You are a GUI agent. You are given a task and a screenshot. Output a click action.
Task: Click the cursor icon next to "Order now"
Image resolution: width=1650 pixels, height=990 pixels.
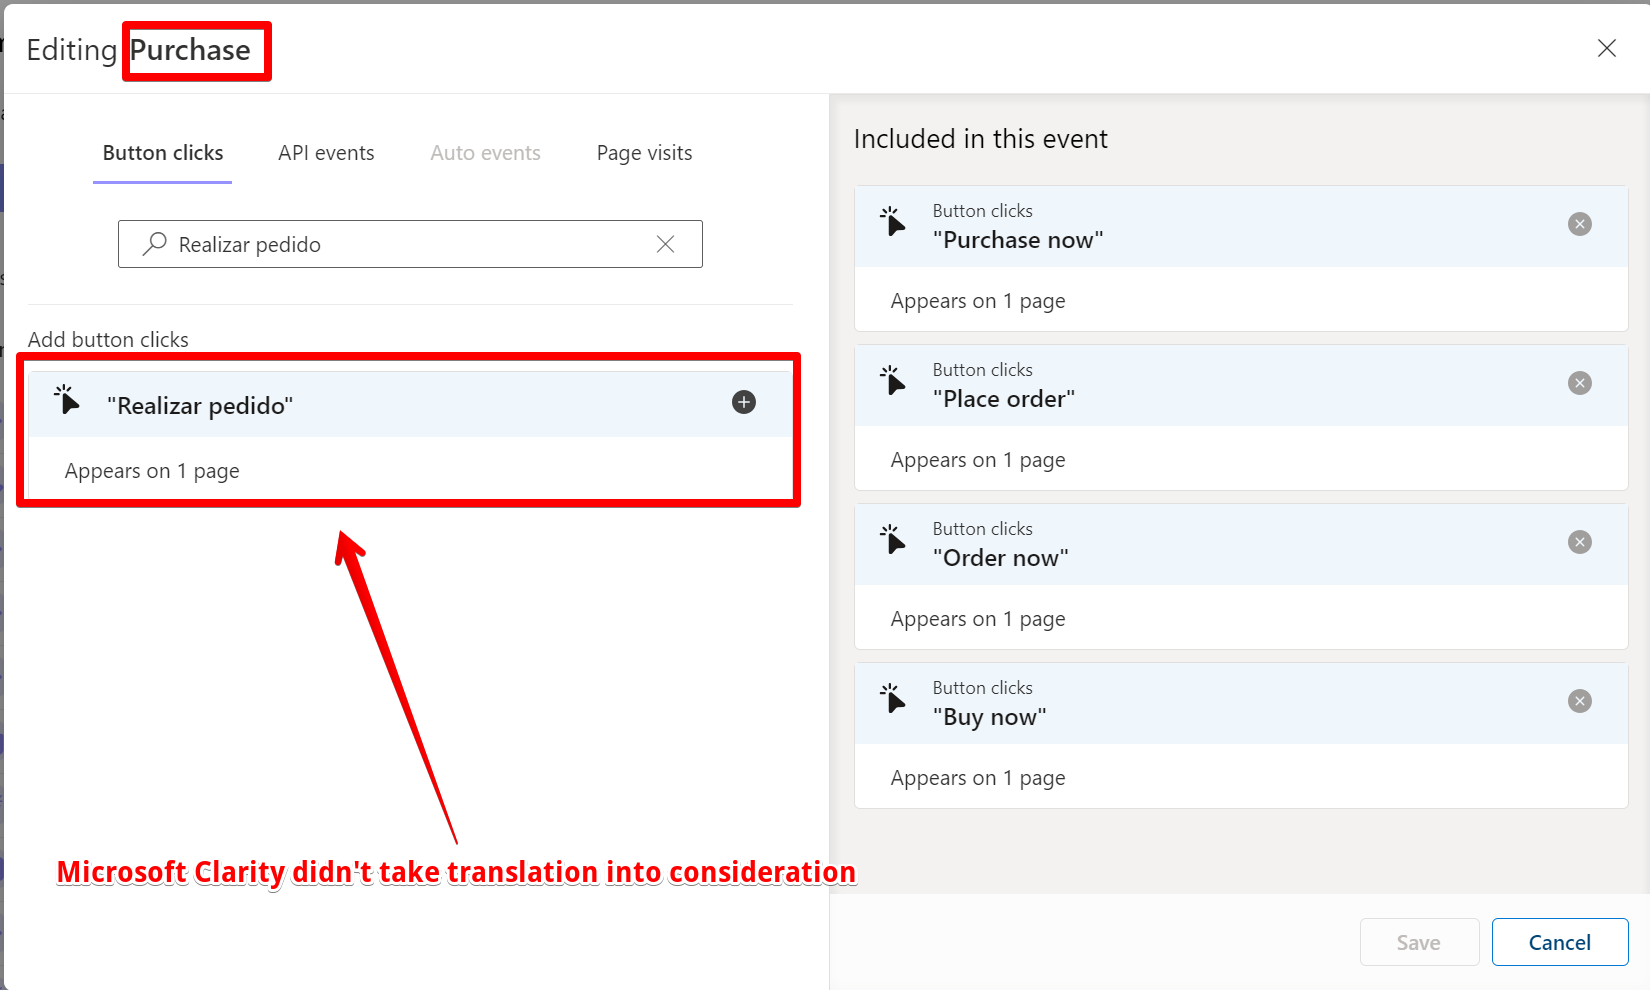pos(894,540)
